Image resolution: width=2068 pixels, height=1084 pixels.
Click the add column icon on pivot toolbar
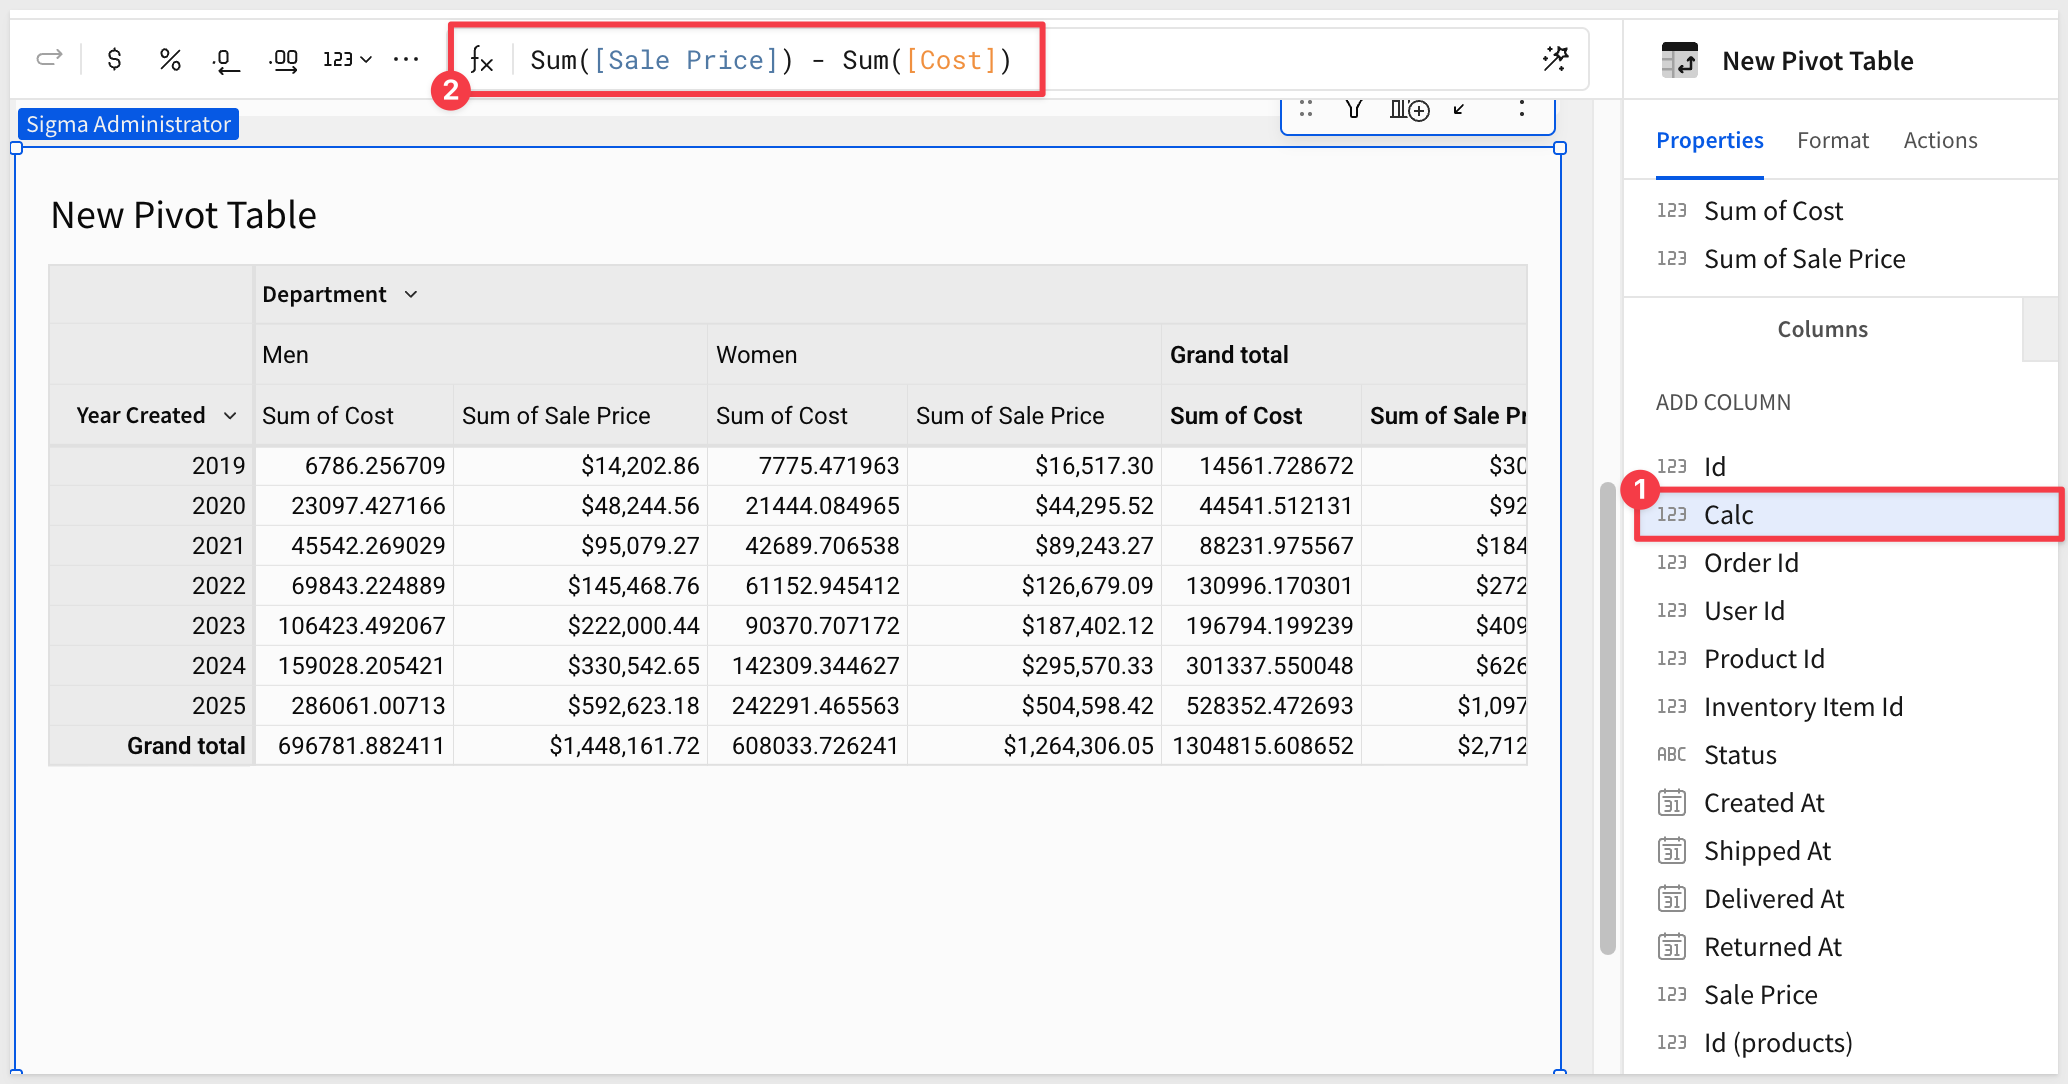(x=1408, y=109)
